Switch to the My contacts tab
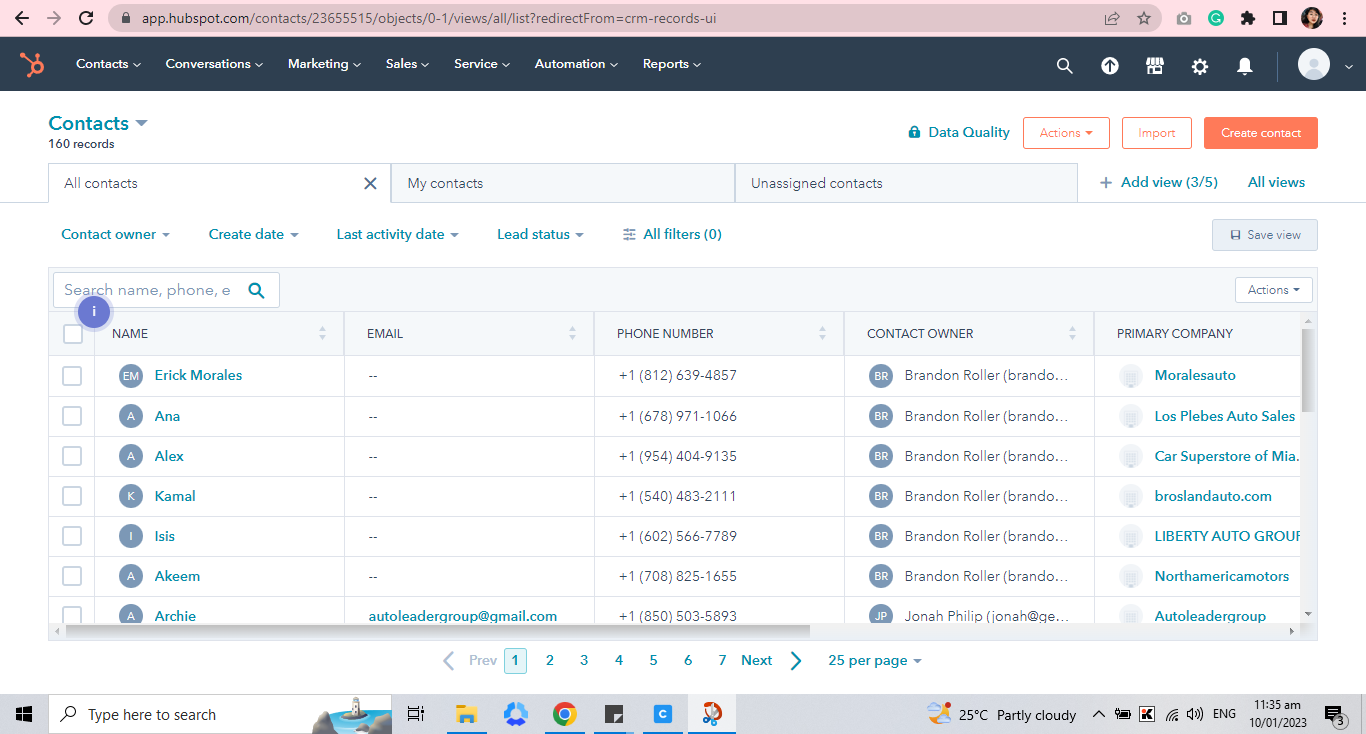The width and height of the screenshot is (1366, 734). point(563,184)
